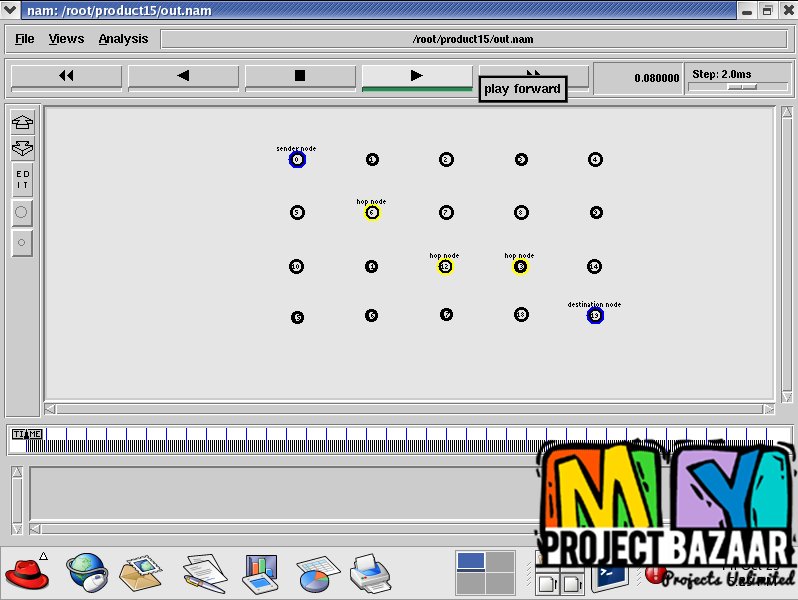Viewport: 798px width, 600px height.
Task: Open the email envelope icon in panel
Action: click(x=142, y=573)
